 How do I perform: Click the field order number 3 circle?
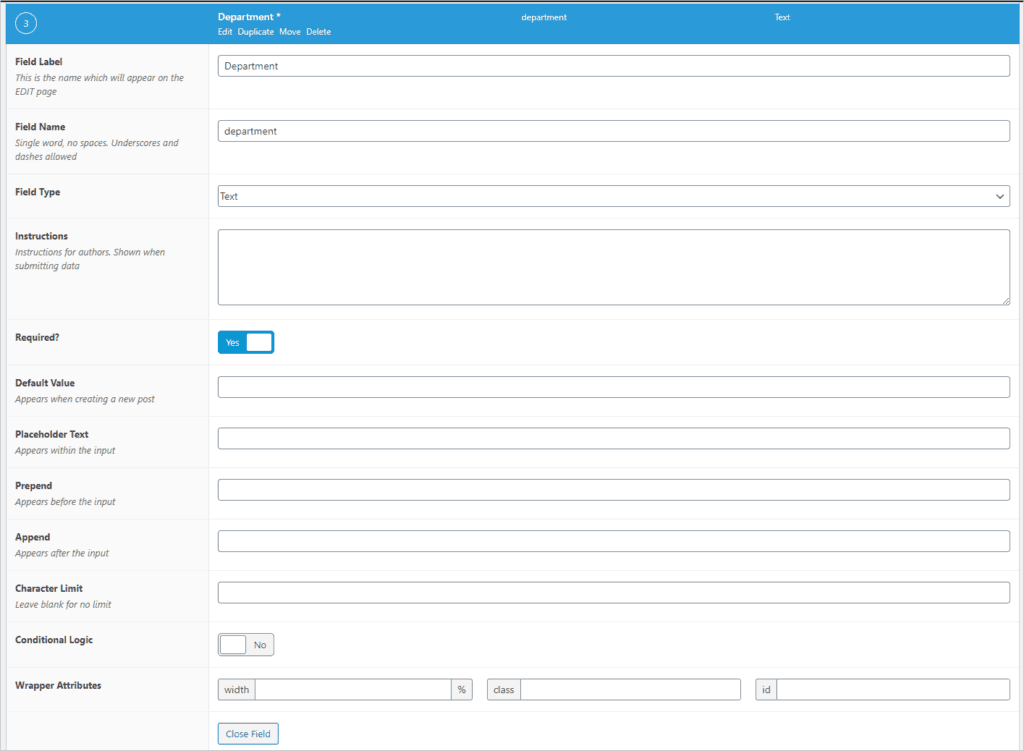pos(26,24)
